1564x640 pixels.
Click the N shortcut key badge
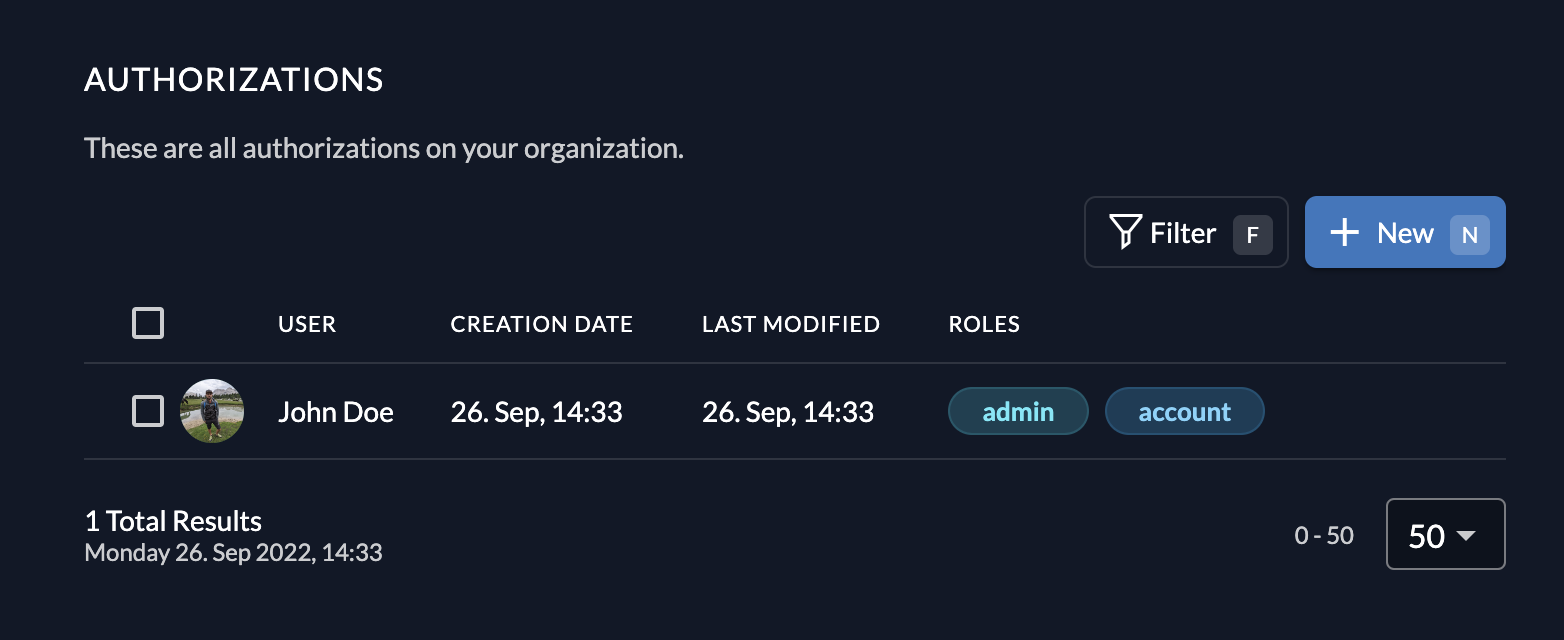click(x=1469, y=235)
